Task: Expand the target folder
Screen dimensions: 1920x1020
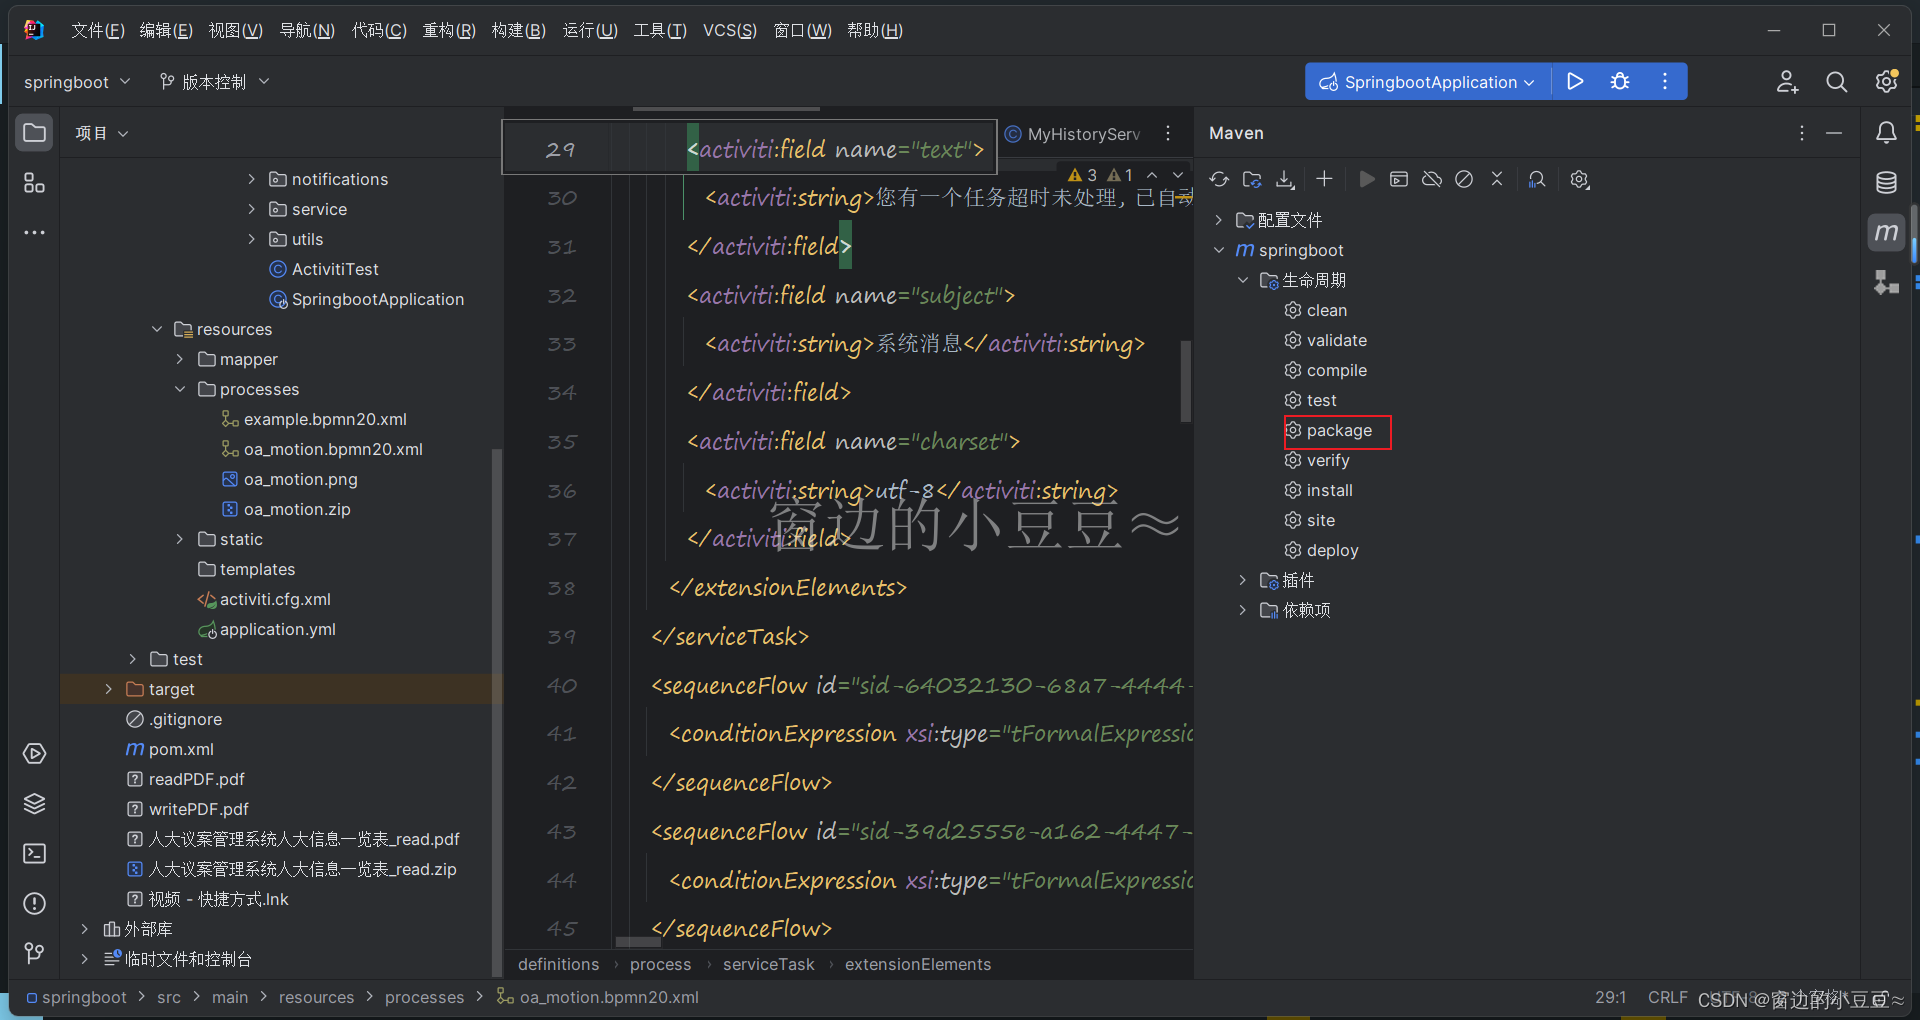Action: pyautogui.click(x=109, y=689)
